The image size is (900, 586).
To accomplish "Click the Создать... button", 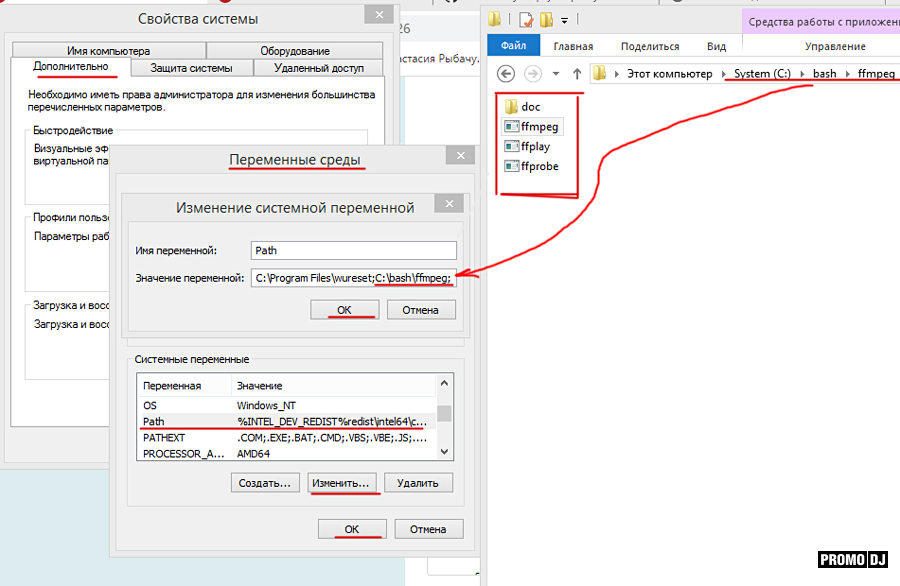I will click(265, 483).
